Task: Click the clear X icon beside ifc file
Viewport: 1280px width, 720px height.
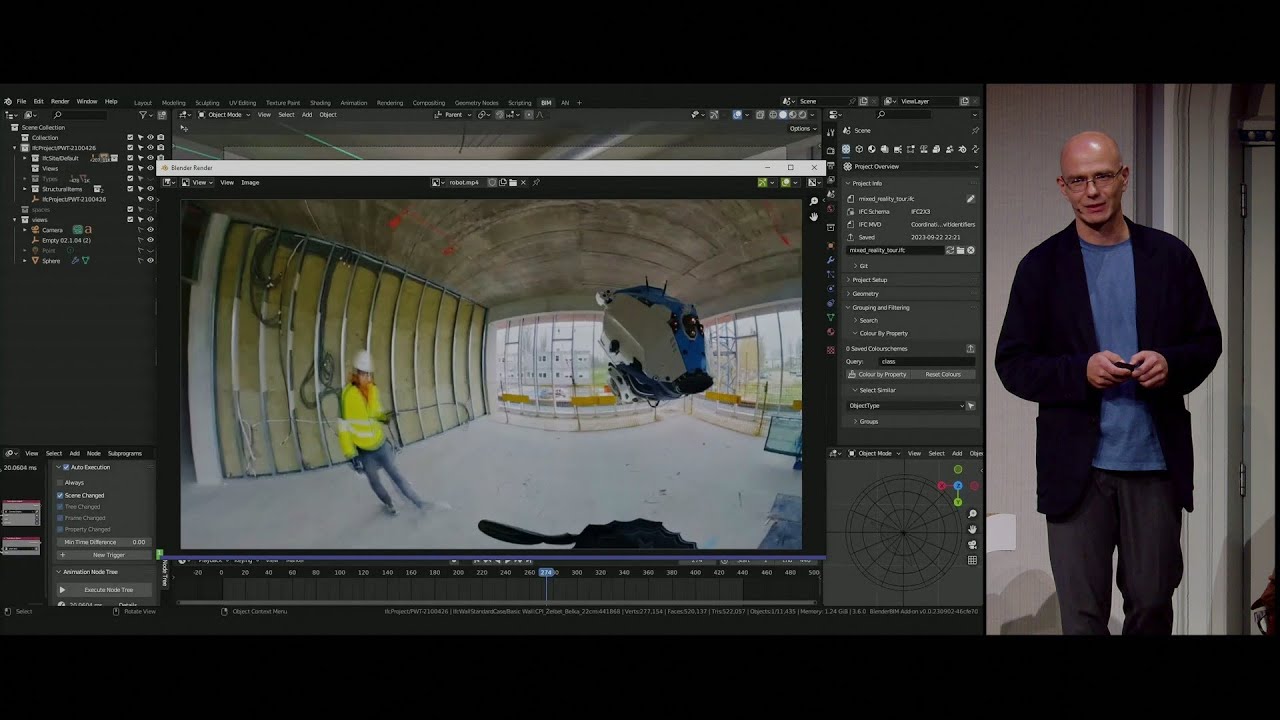Action: coord(970,250)
